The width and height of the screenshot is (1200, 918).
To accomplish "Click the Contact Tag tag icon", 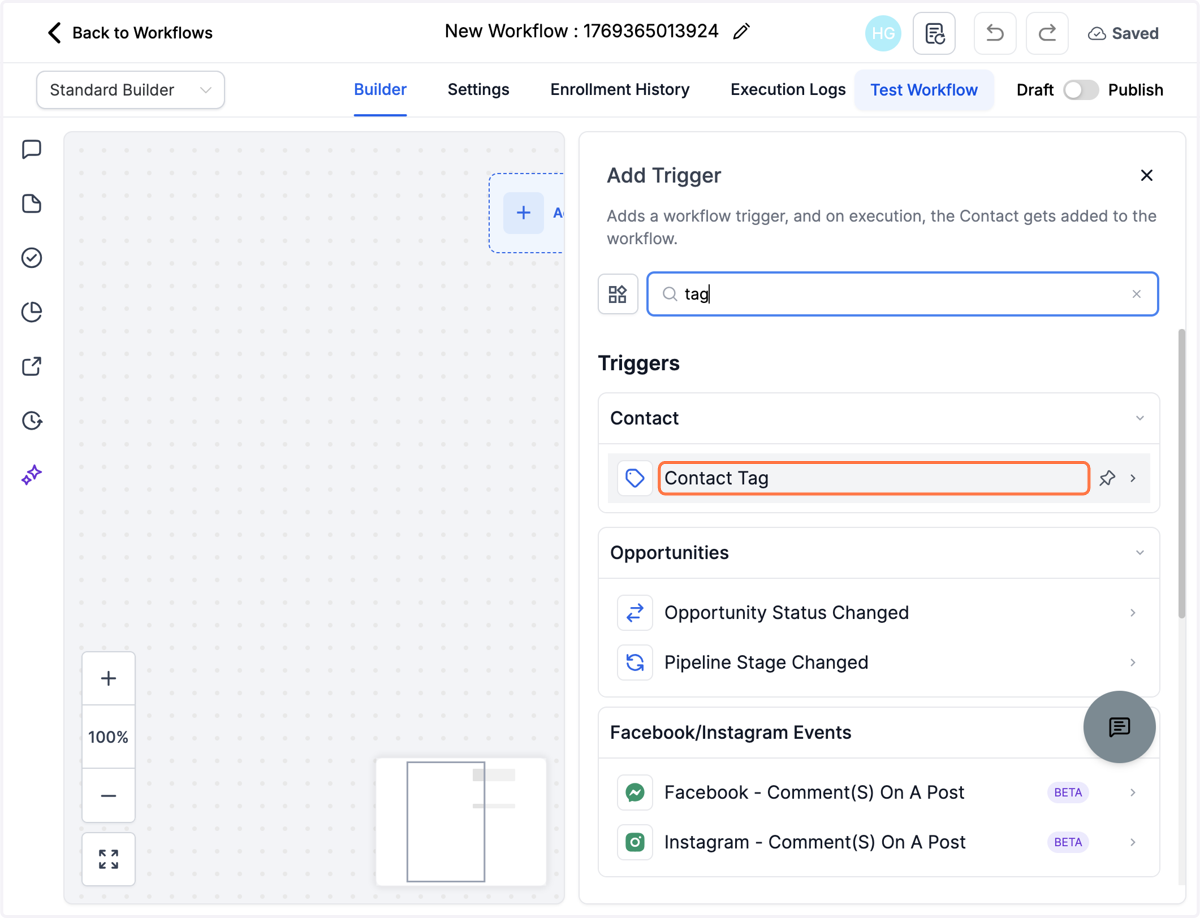I will pos(635,479).
